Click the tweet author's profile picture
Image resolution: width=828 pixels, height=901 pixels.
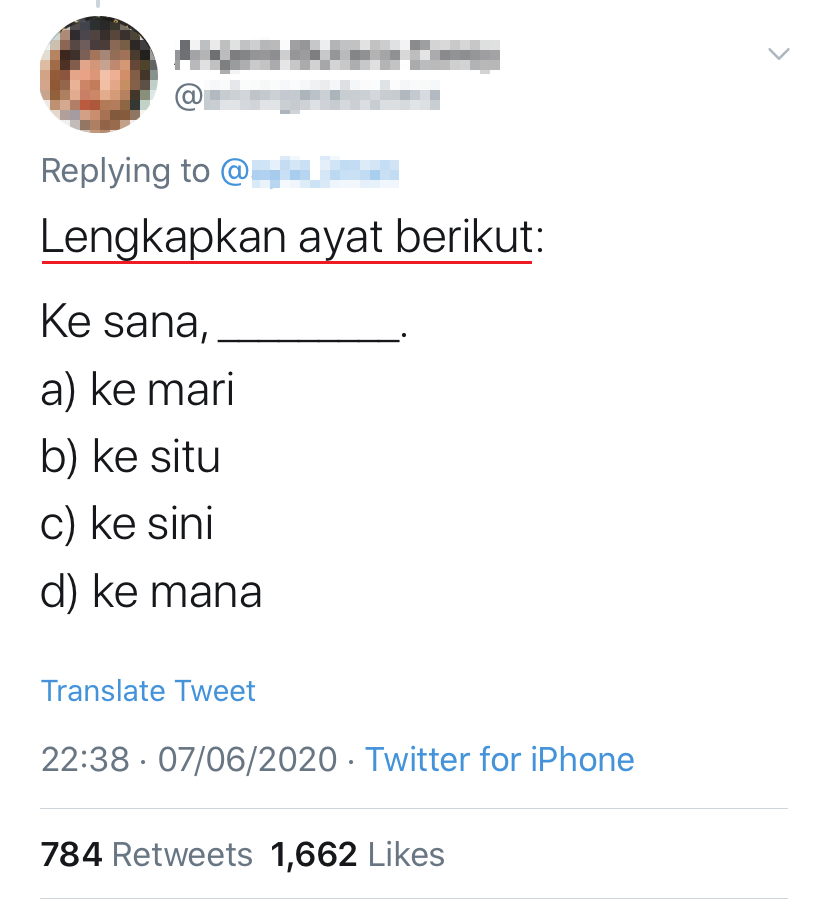click(99, 75)
